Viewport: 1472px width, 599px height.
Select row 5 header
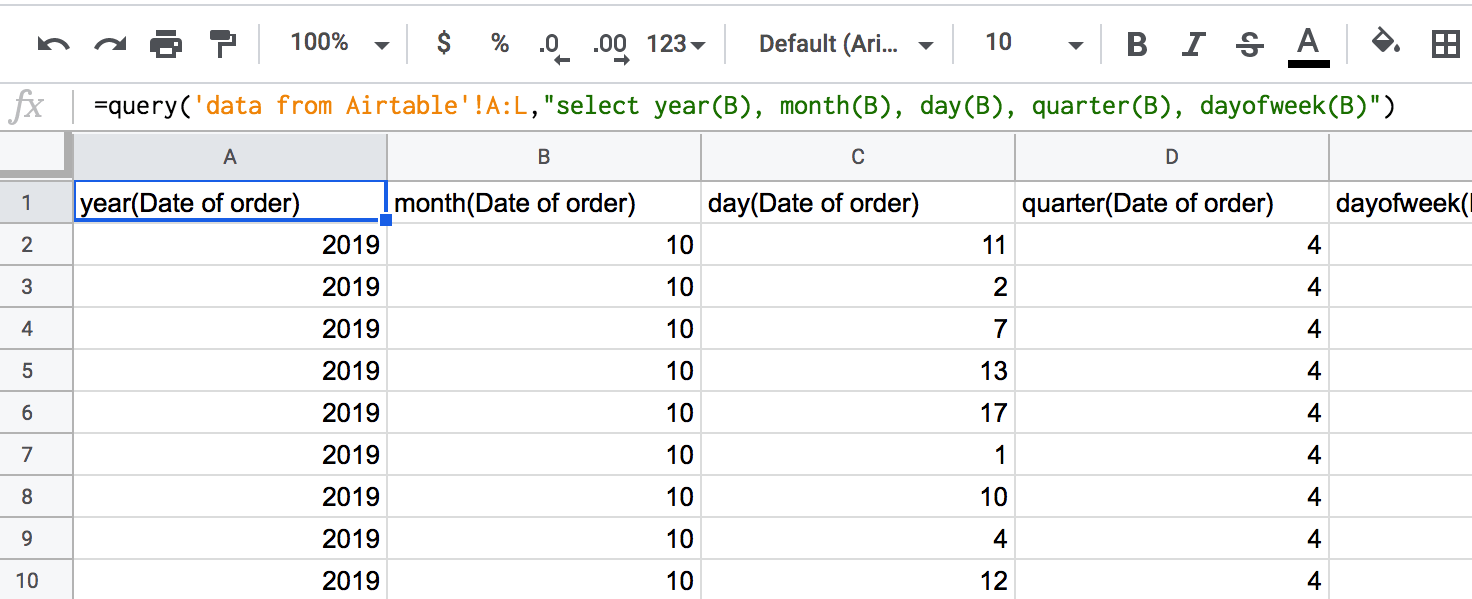(x=36, y=371)
